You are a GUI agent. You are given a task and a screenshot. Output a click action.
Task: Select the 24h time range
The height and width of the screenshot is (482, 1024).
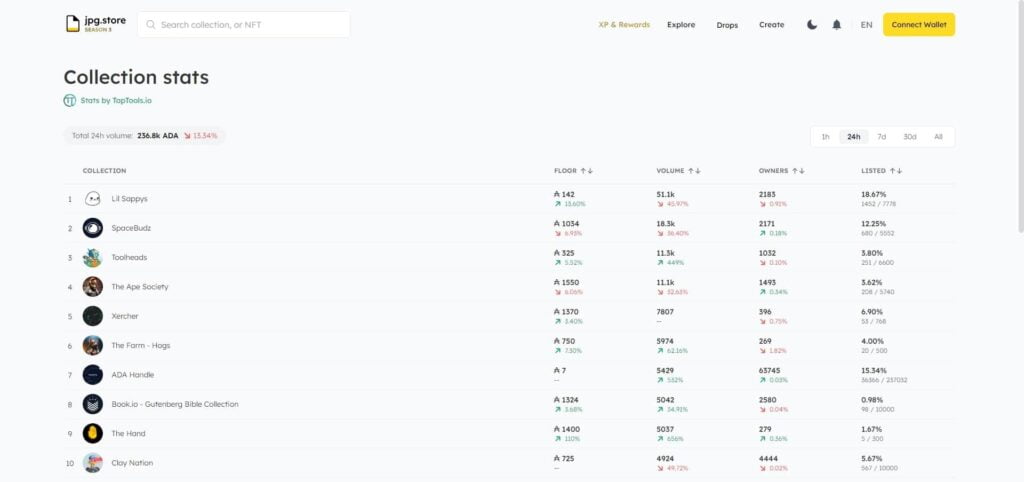(x=854, y=137)
